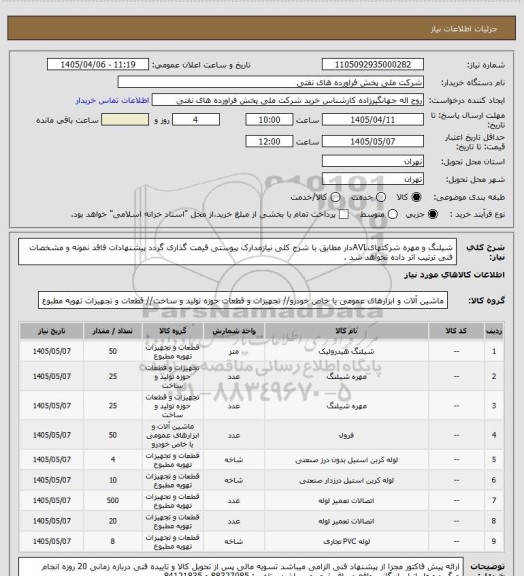The width and height of the screenshot is (524, 576).
Task: Click the item name فرول
Action: (x=346, y=435)
